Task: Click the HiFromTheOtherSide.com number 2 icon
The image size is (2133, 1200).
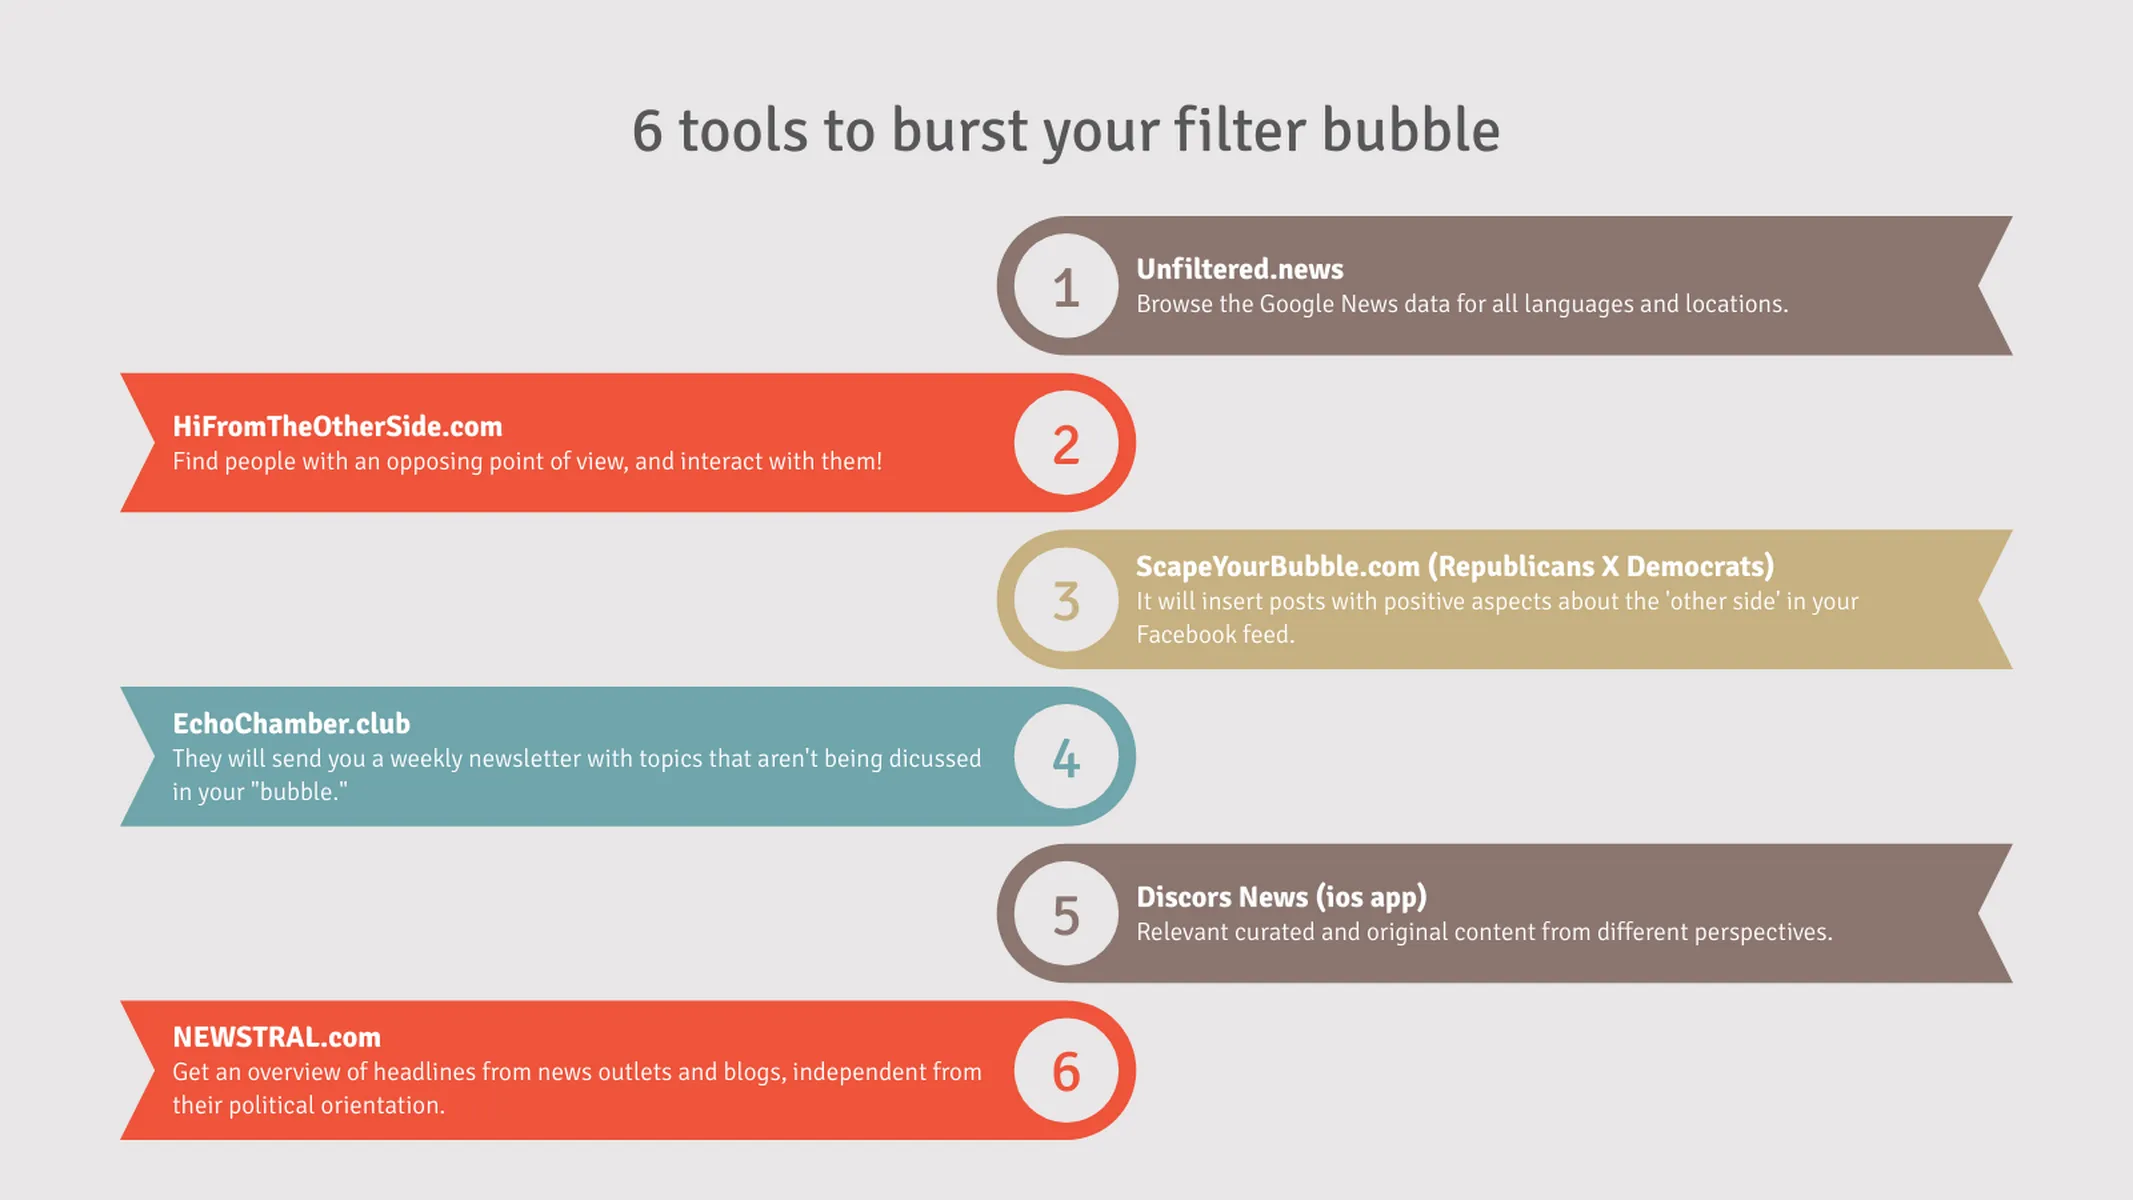Action: (x=1066, y=442)
